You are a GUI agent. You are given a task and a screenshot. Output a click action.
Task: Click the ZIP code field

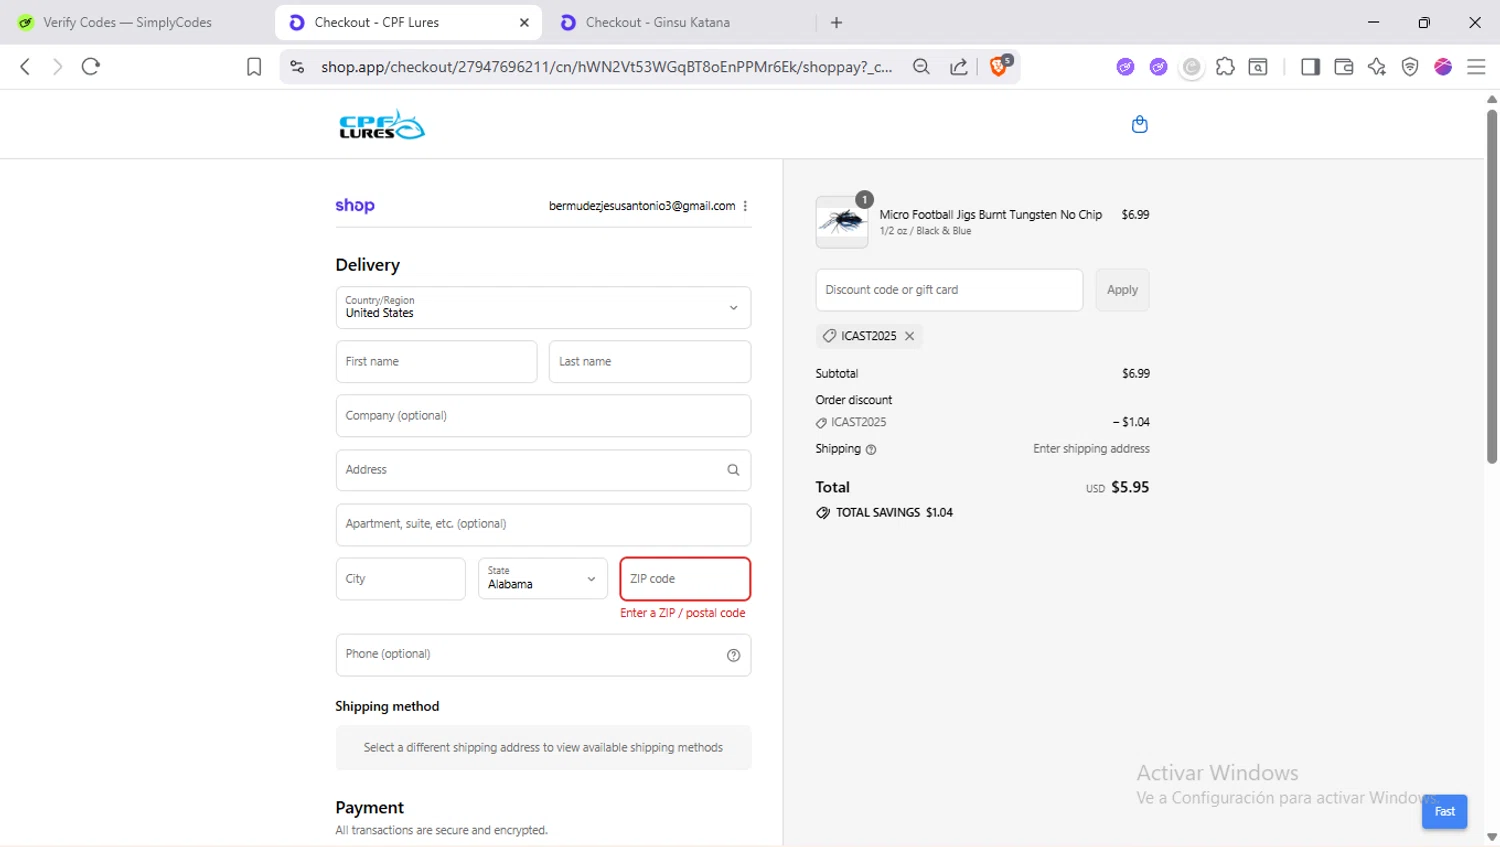(685, 579)
